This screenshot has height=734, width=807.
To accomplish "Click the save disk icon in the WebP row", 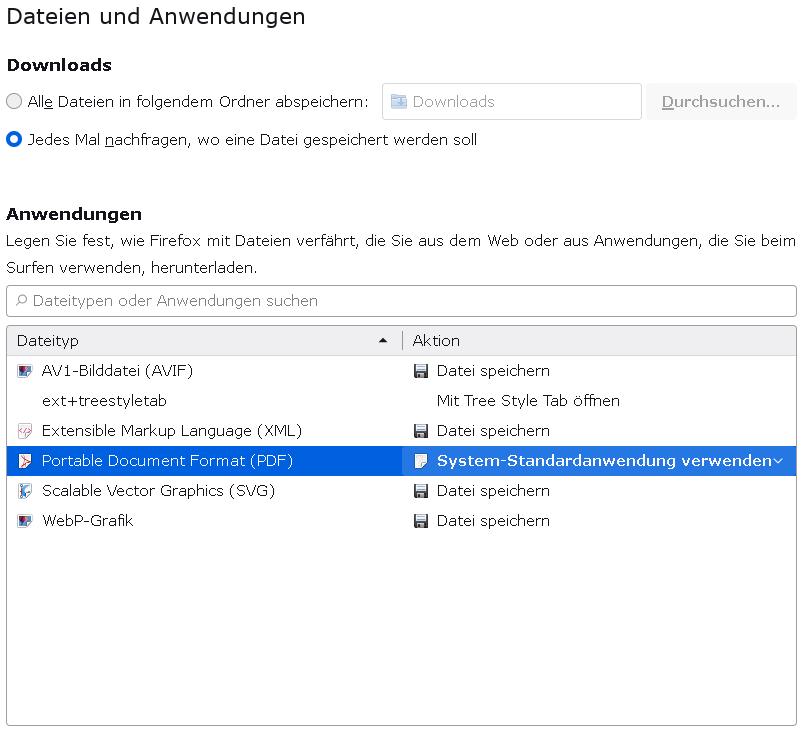I will pos(421,521).
